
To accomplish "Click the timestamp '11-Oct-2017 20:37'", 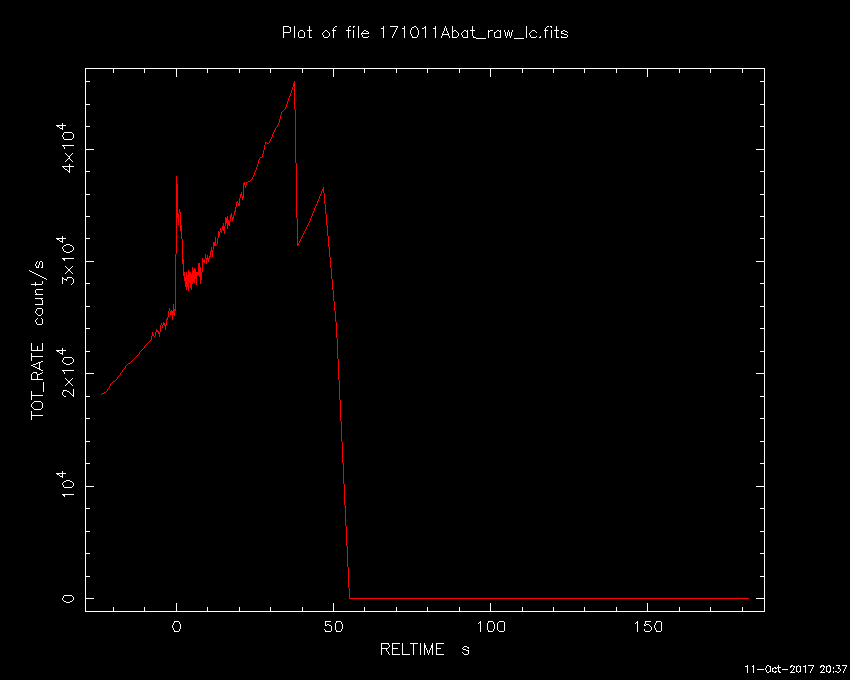I will 795,669.
